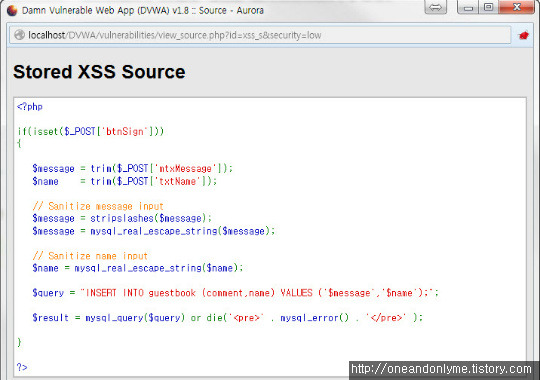The height and width of the screenshot is (380, 540).
Task: Click the INSERT INTO guestbook query line
Action: click(236, 293)
